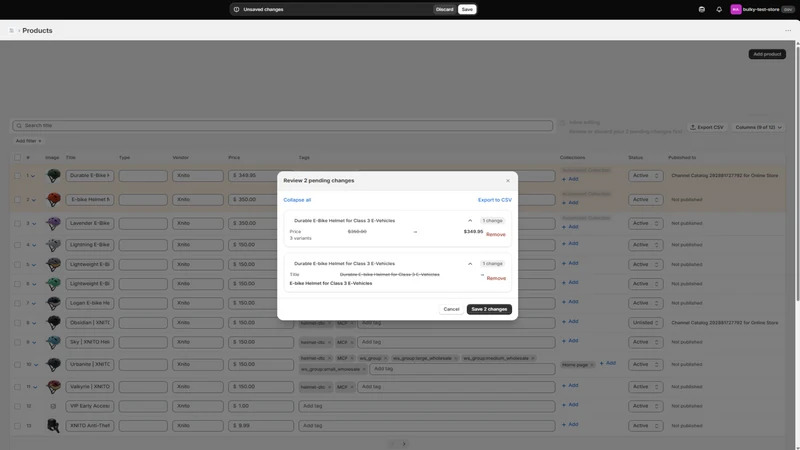This screenshot has height=450, width=800.
Task: Select row 10 checkbox
Action: coord(18,364)
